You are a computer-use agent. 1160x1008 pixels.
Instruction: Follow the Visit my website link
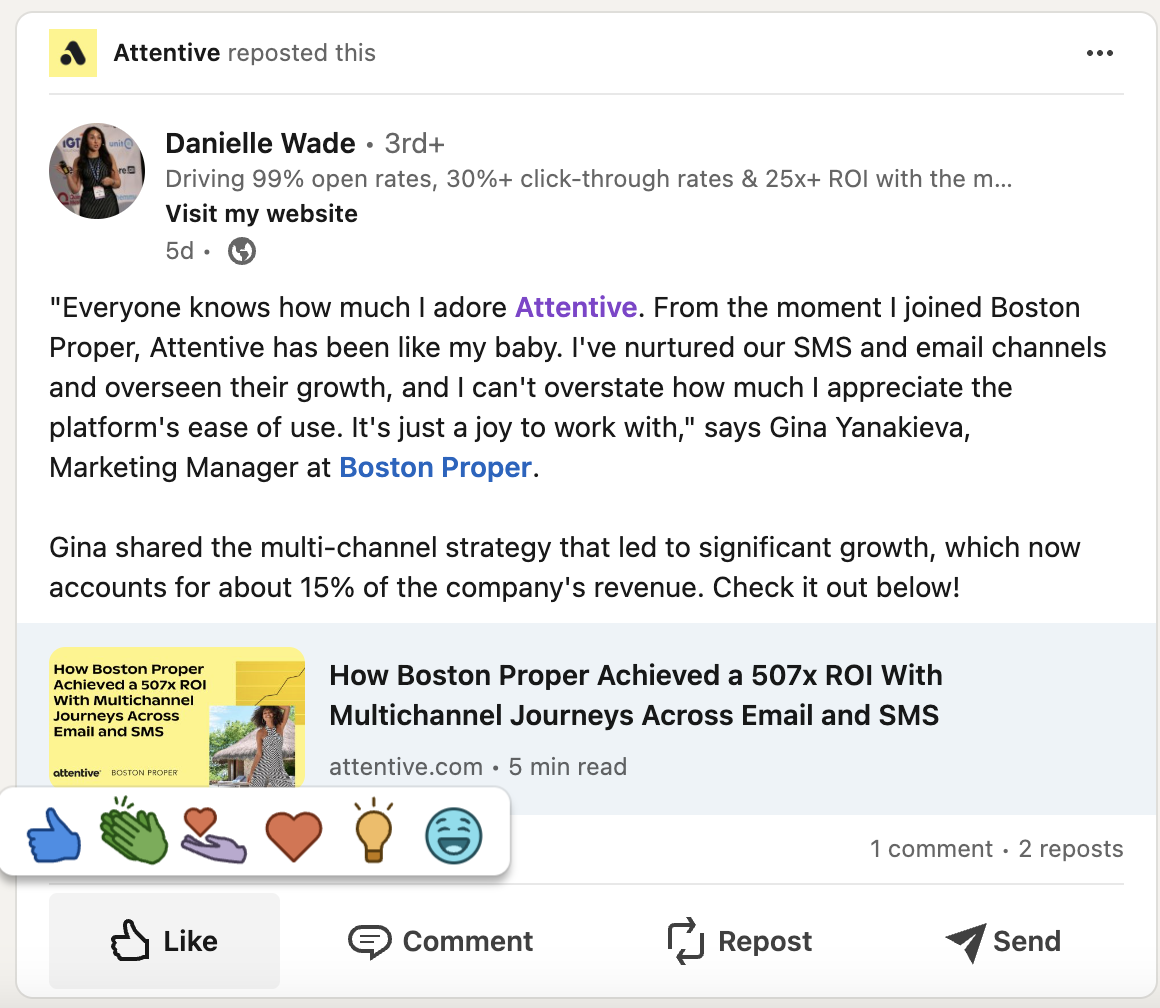click(x=261, y=213)
